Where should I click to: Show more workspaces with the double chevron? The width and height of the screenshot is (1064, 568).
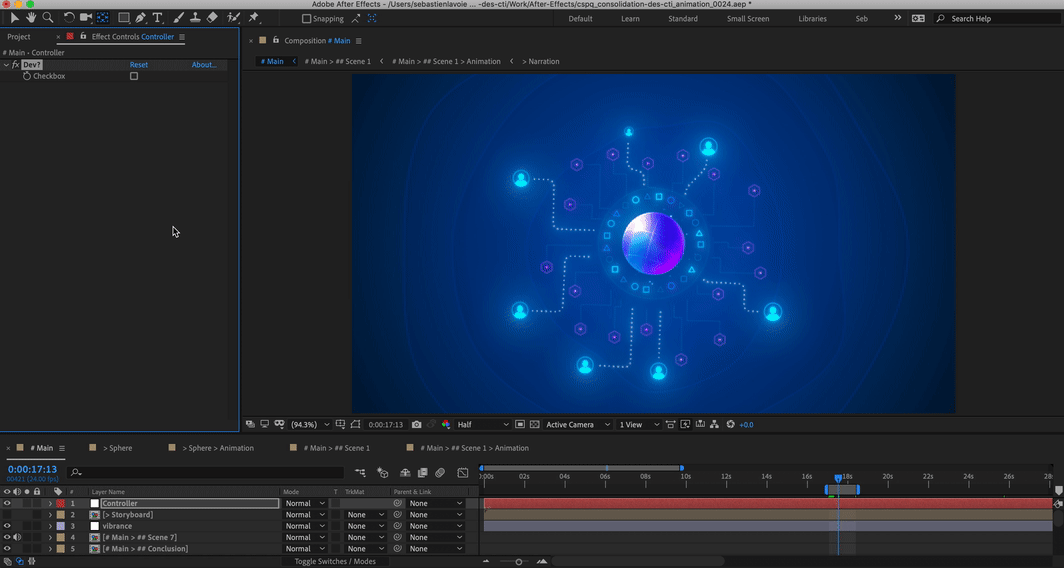(x=898, y=18)
